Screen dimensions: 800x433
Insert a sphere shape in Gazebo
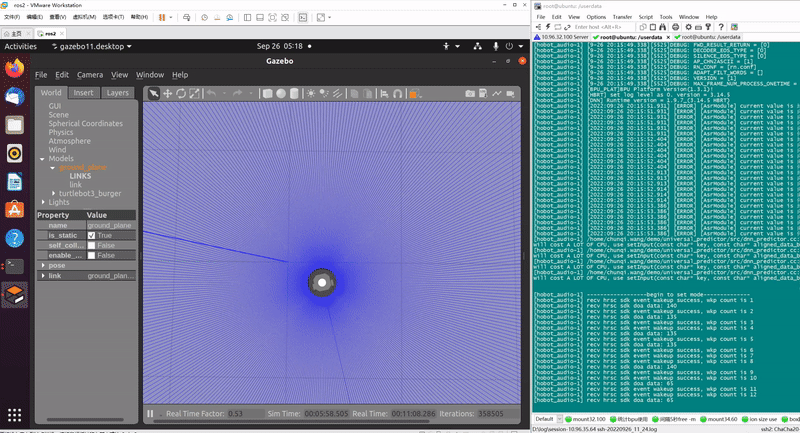[281, 93]
